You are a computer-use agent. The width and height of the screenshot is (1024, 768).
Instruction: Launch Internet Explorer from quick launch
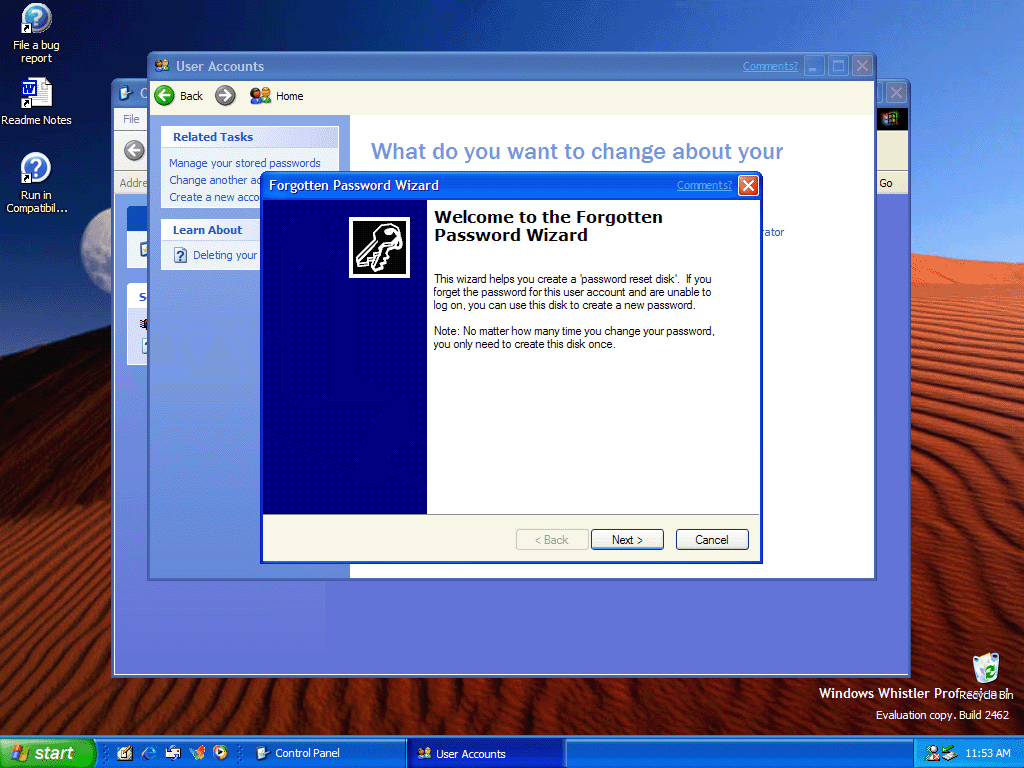tap(149, 753)
